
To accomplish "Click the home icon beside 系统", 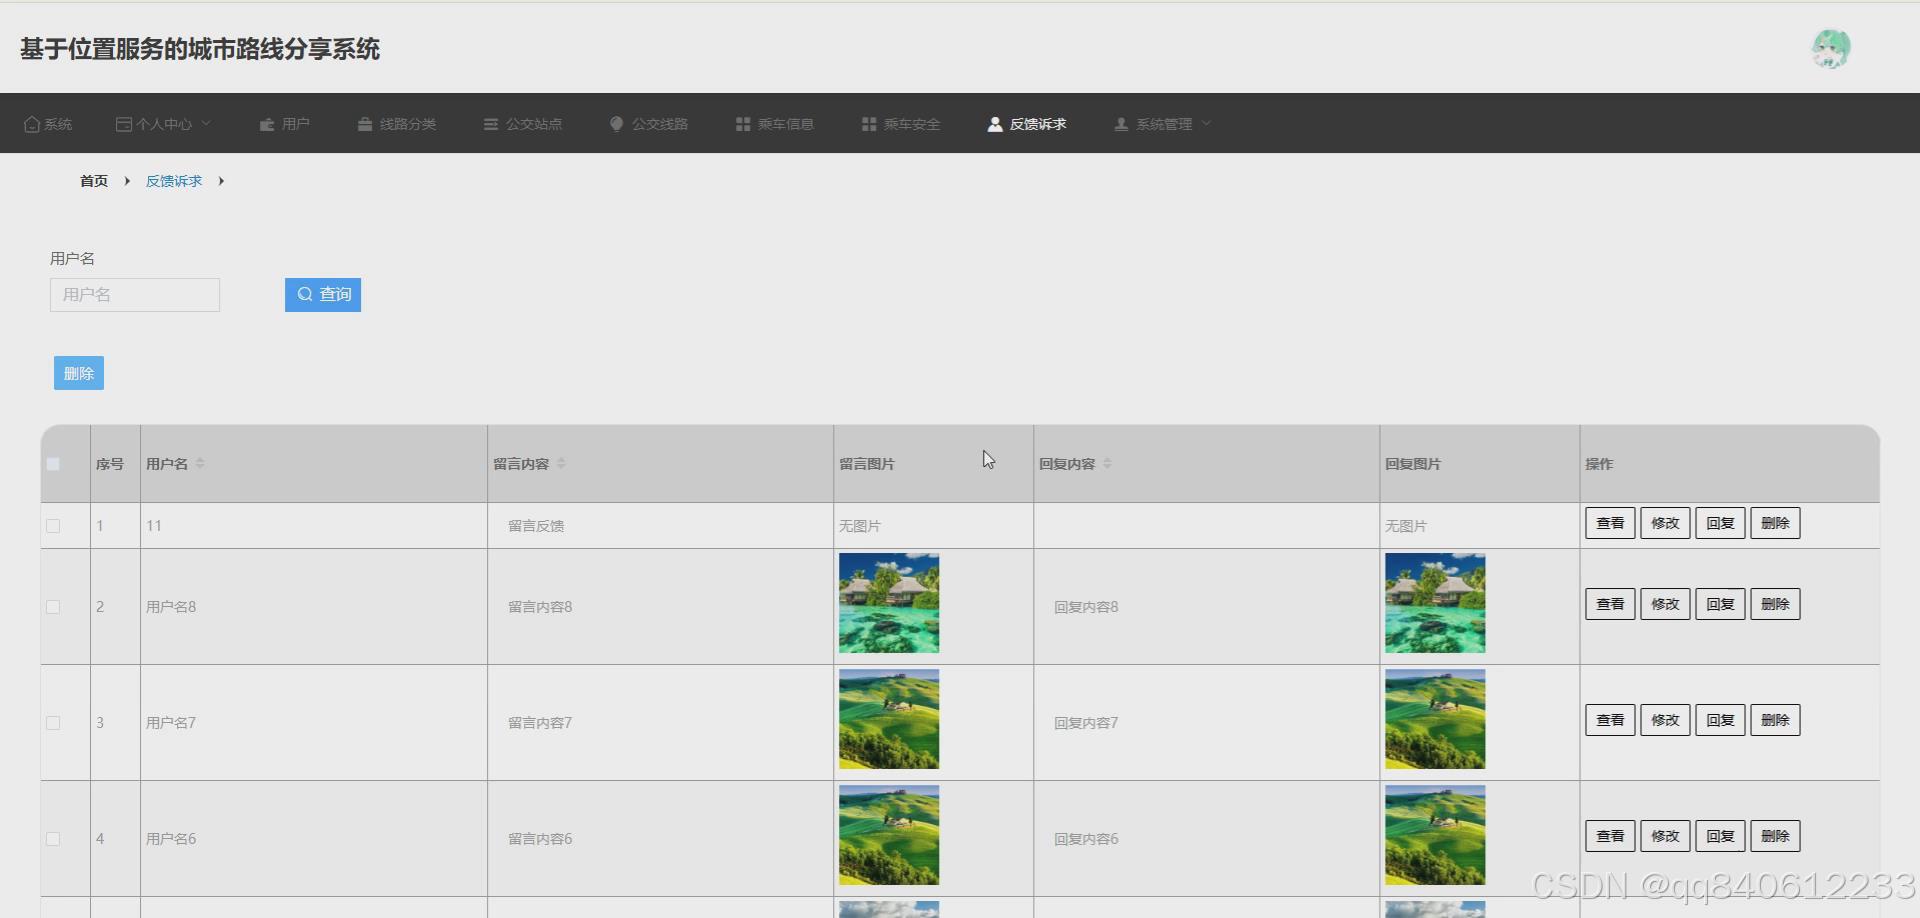I will [x=32, y=124].
